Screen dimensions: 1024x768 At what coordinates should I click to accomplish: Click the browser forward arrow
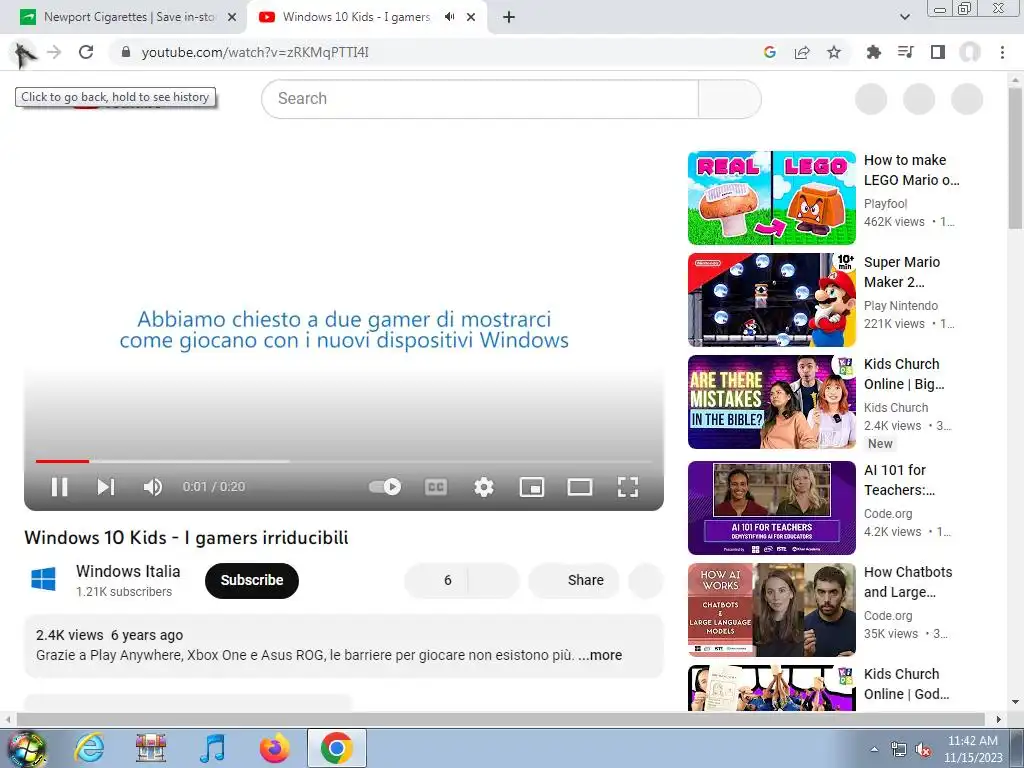[x=54, y=52]
